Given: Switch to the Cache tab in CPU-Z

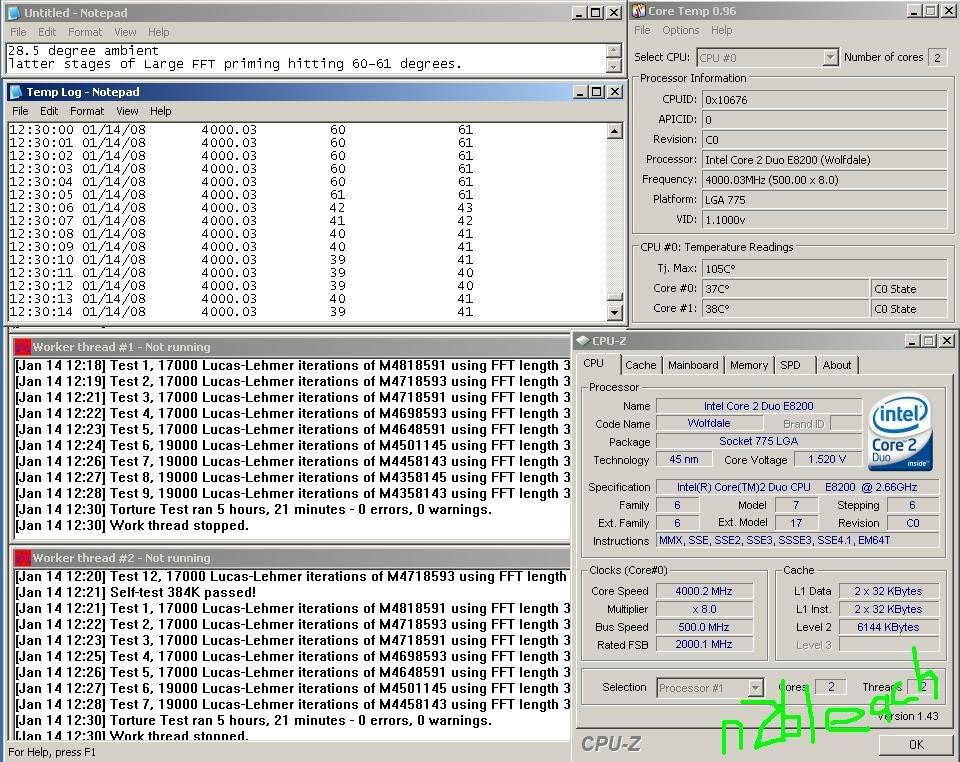Looking at the screenshot, I should (640, 365).
